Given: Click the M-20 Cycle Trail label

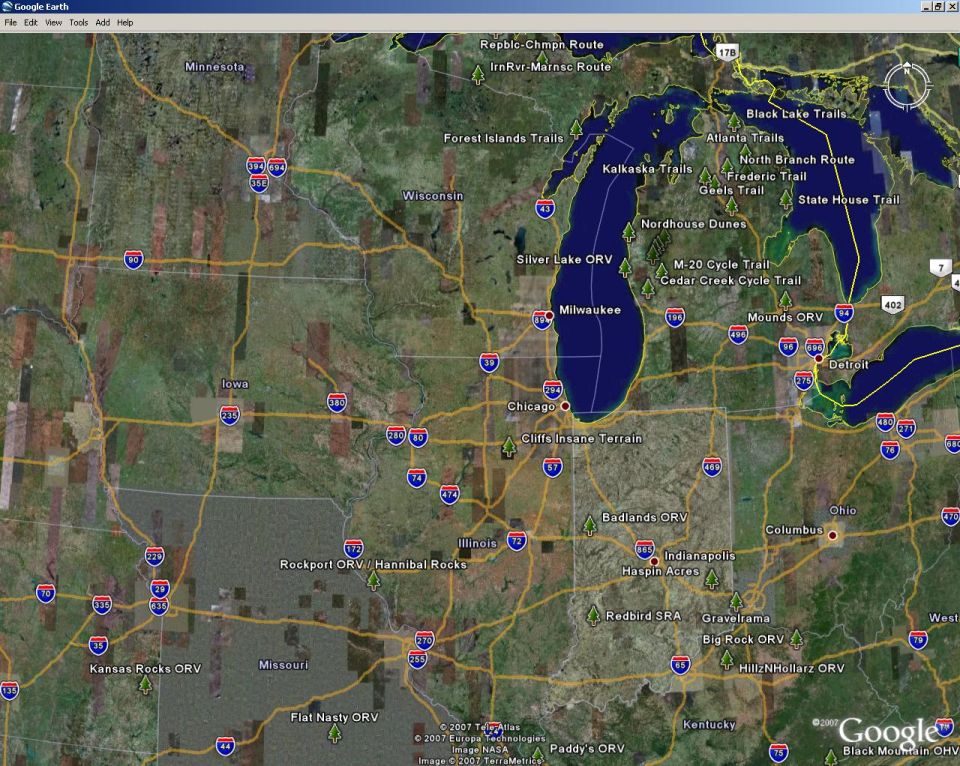Looking at the screenshot, I should (721, 265).
